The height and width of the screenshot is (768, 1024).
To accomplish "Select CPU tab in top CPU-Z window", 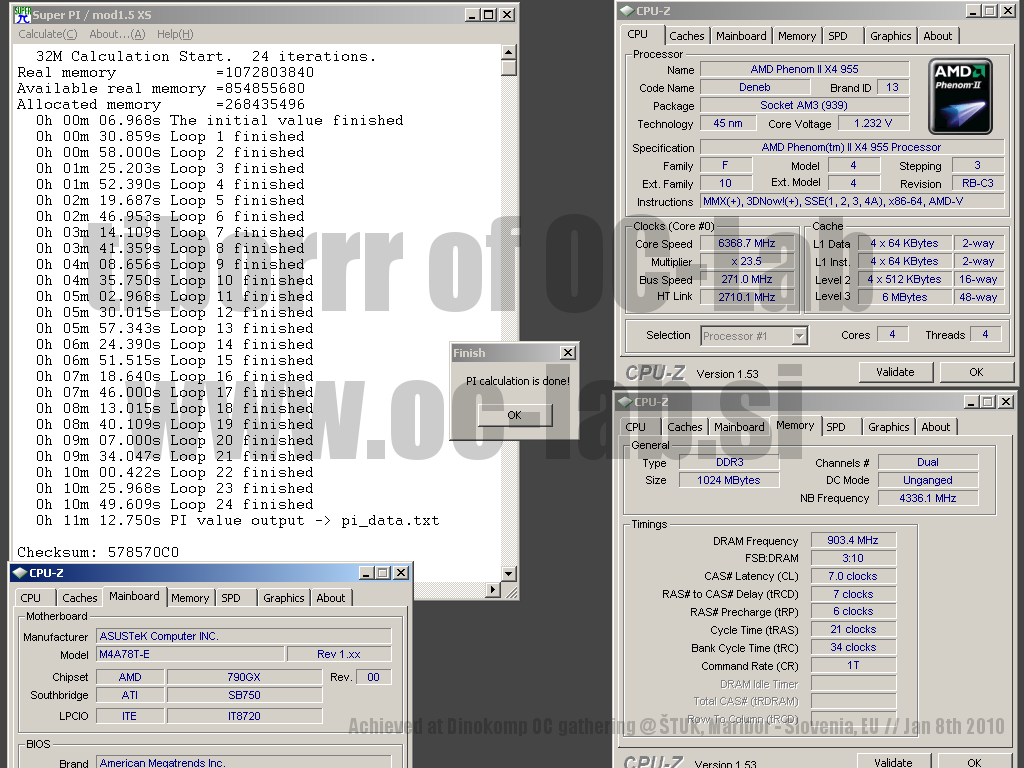I will pyautogui.click(x=638, y=35).
